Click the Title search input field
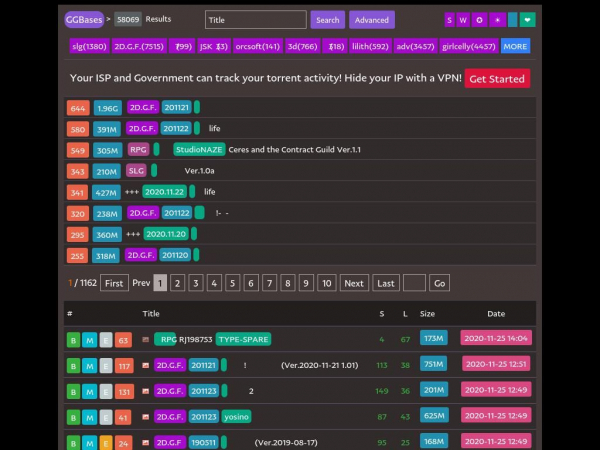 point(256,20)
